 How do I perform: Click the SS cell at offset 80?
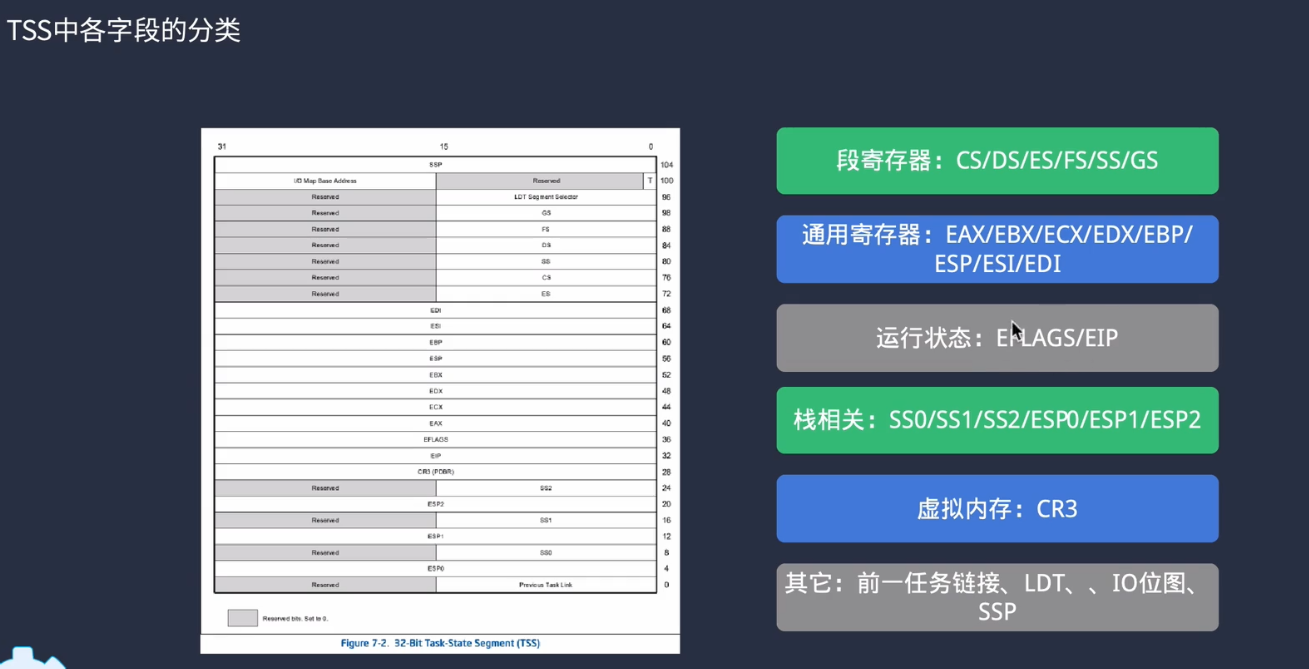coord(546,262)
